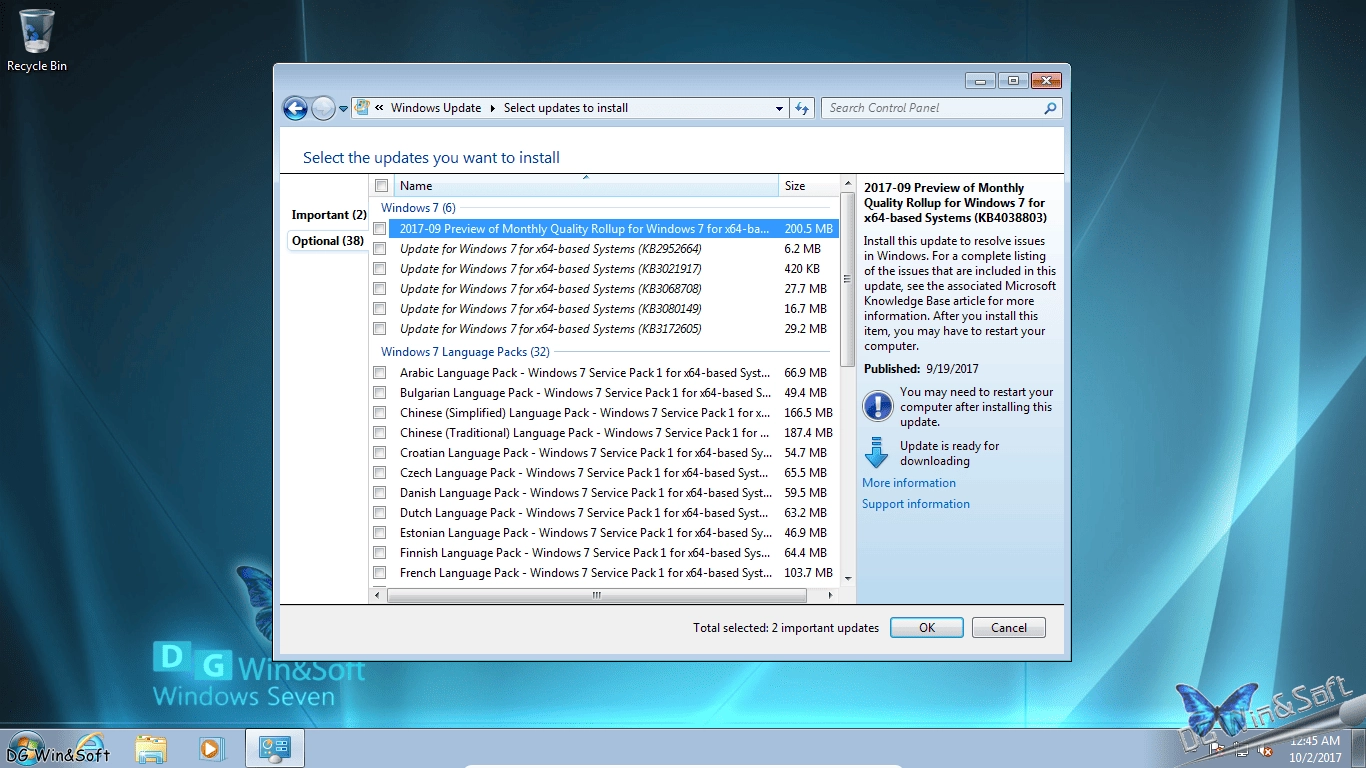Check Croatian Language Pack
Viewport: 1366px width, 768px height.
click(380, 453)
